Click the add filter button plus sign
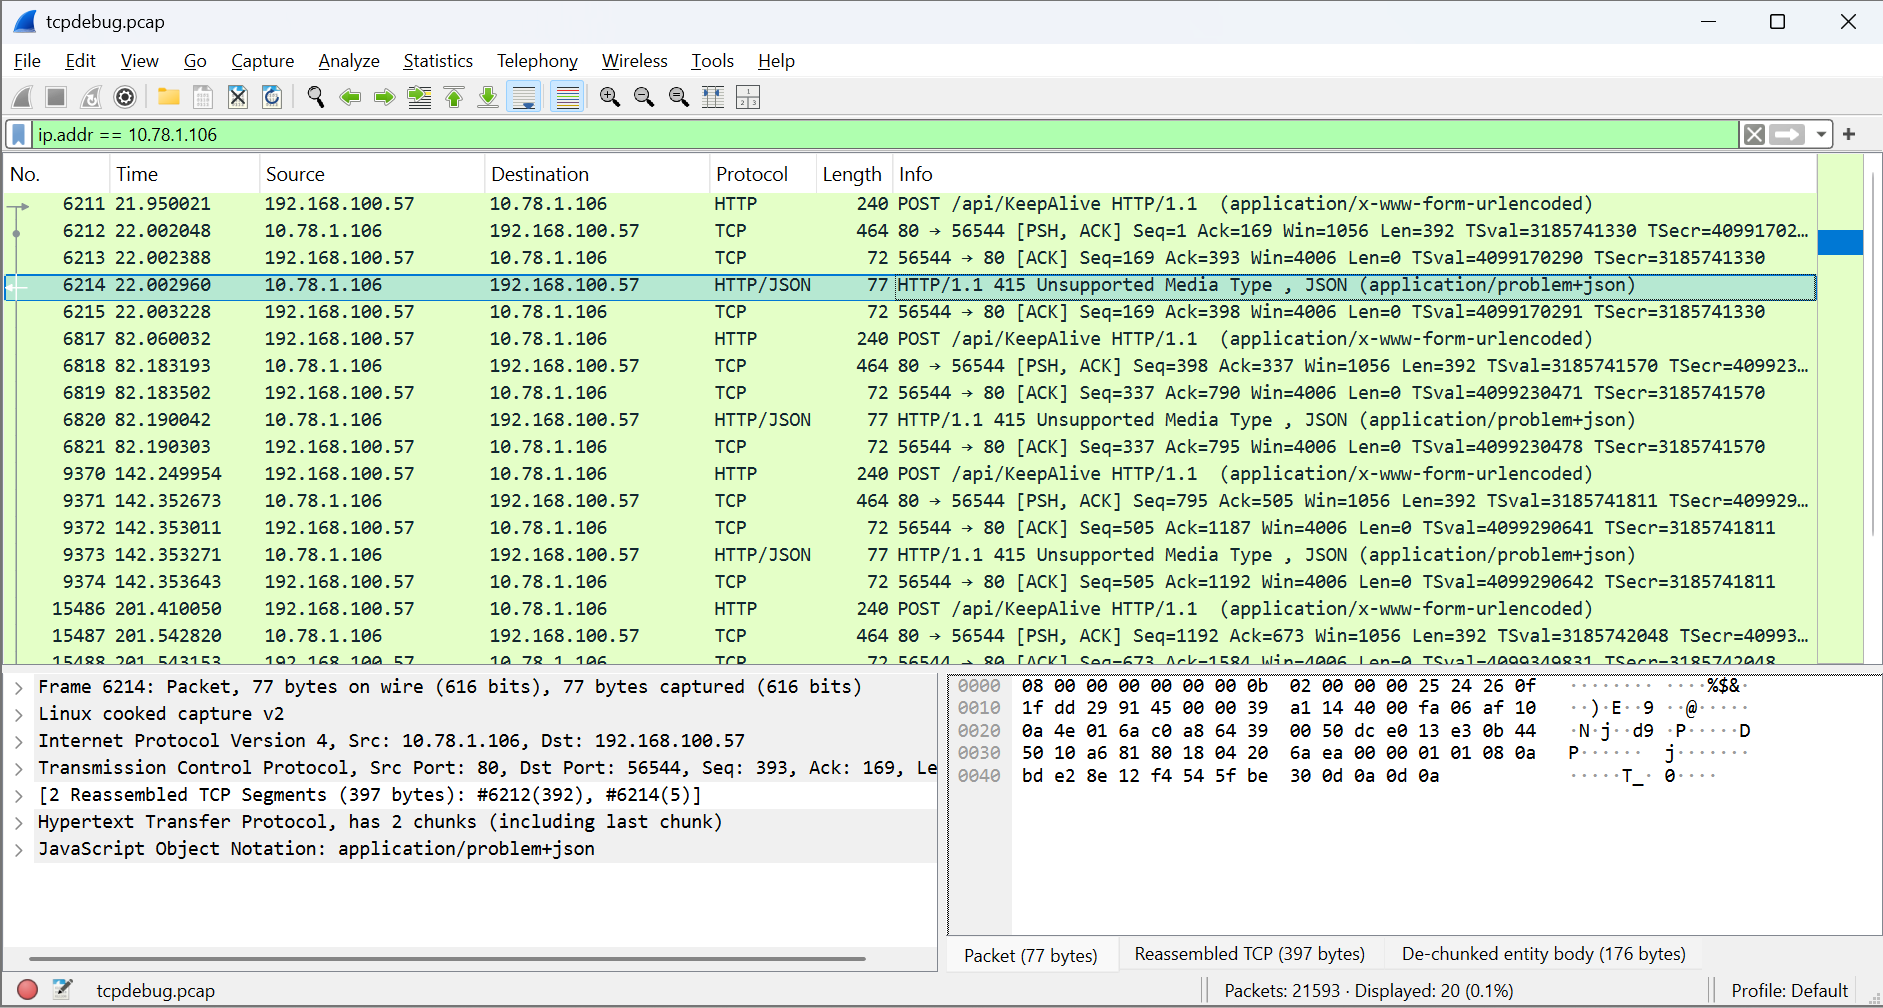Screen dimensions: 1883x1008 [1849, 134]
